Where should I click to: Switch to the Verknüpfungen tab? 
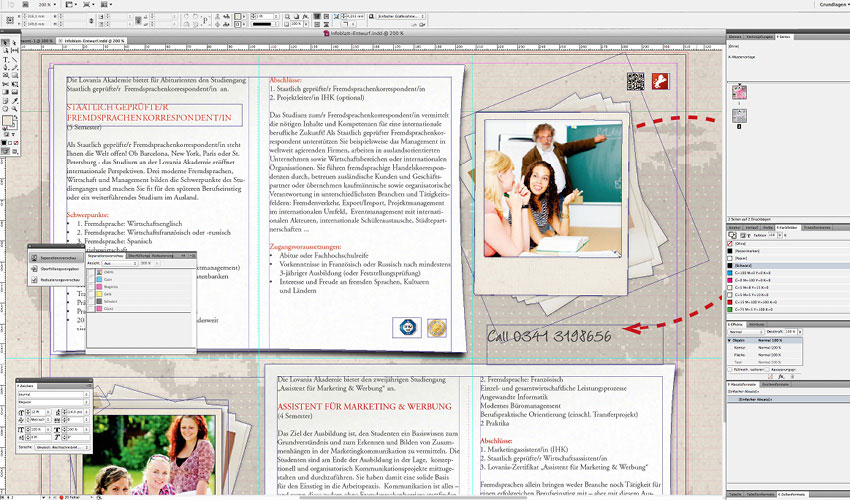(x=759, y=36)
